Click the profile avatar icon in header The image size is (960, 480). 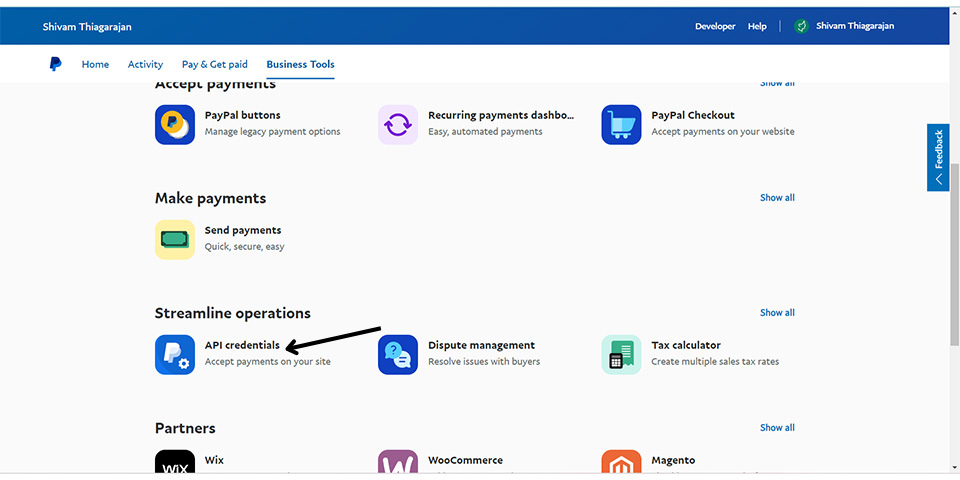[801, 26]
